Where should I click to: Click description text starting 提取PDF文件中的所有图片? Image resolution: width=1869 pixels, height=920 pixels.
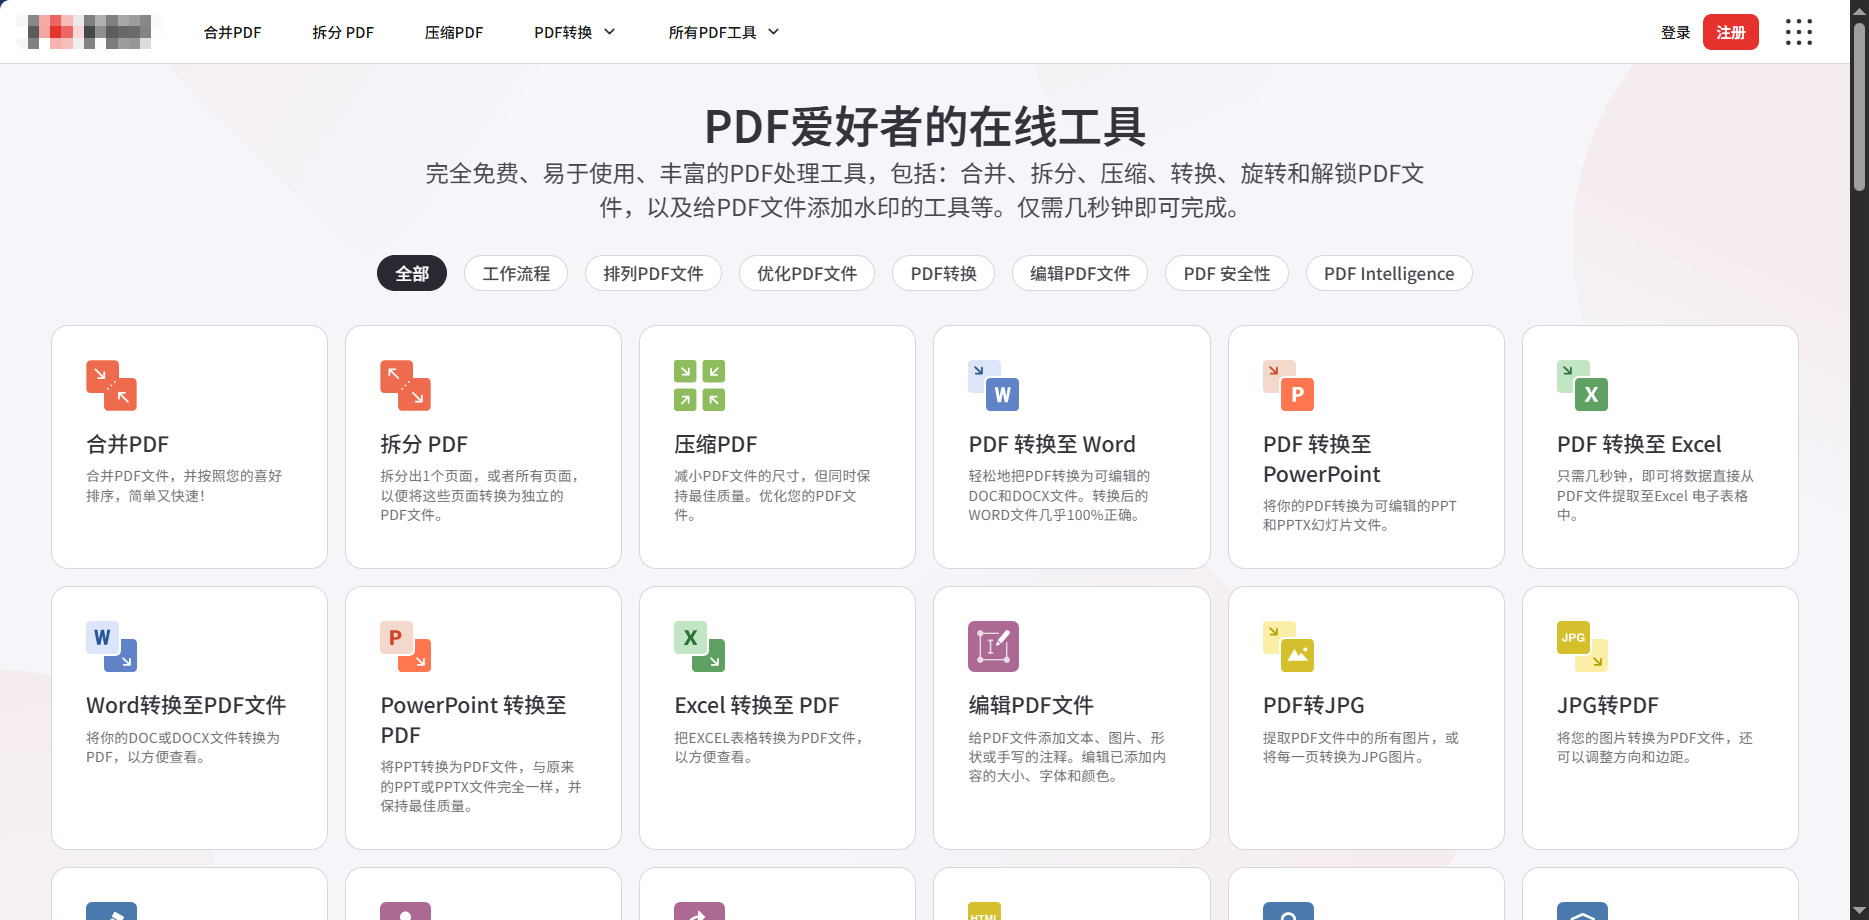pyautogui.click(x=1361, y=747)
